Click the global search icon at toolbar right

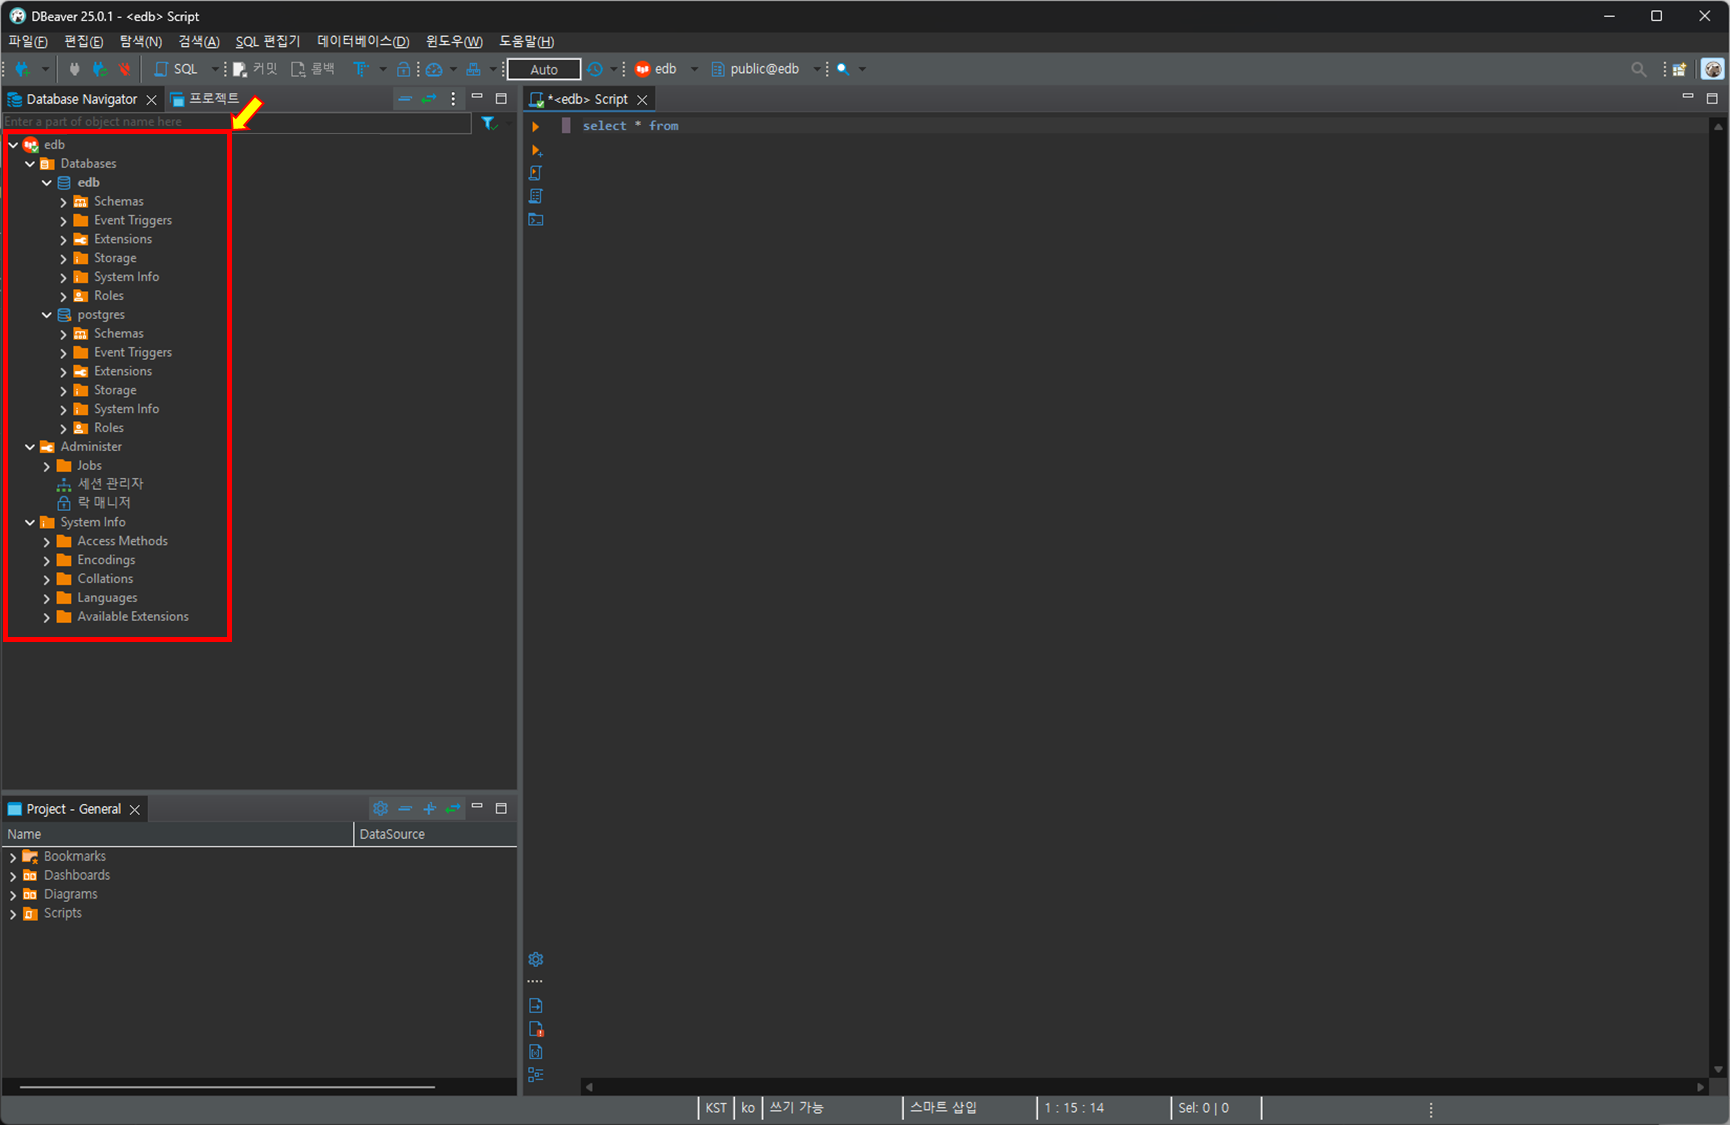[x=1638, y=69]
